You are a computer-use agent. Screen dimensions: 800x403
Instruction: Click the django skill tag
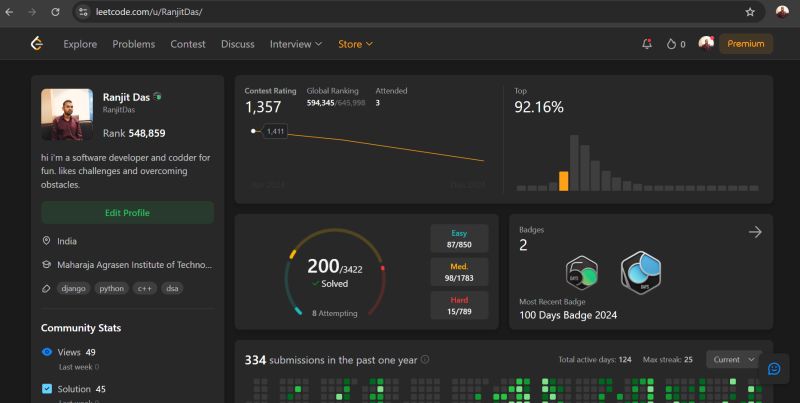click(73, 288)
